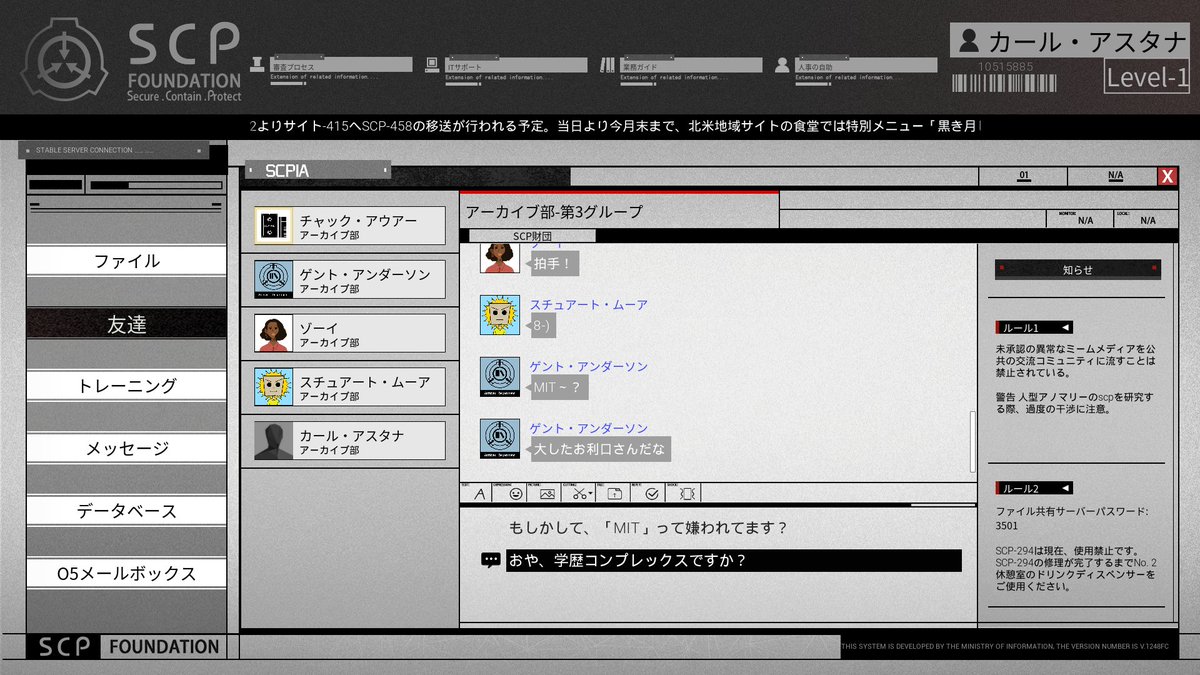Open the text format tool (A icon)
The height and width of the screenshot is (675, 1200).
[x=479, y=493]
